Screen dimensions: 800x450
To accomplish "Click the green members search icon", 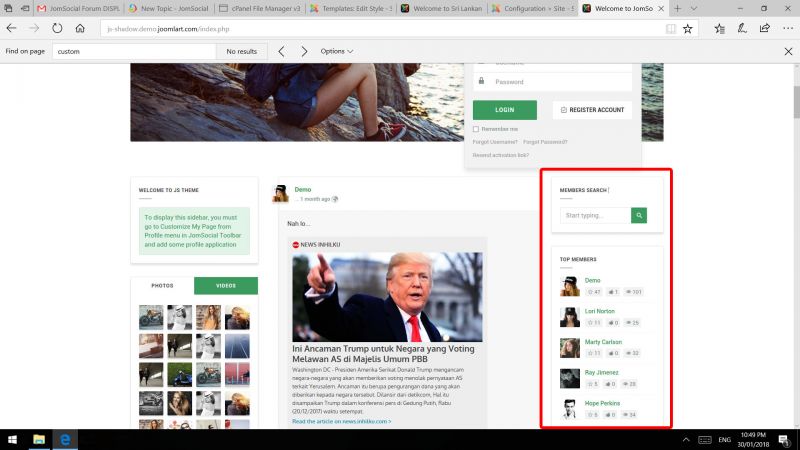I will (639, 215).
